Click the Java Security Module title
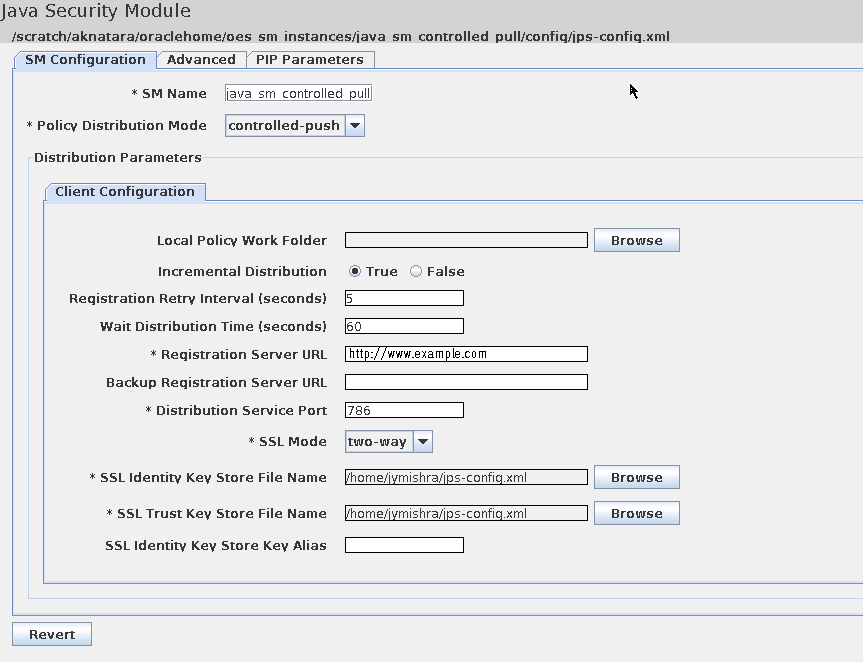Image resolution: width=863 pixels, height=662 pixels. tap(96, 10)
